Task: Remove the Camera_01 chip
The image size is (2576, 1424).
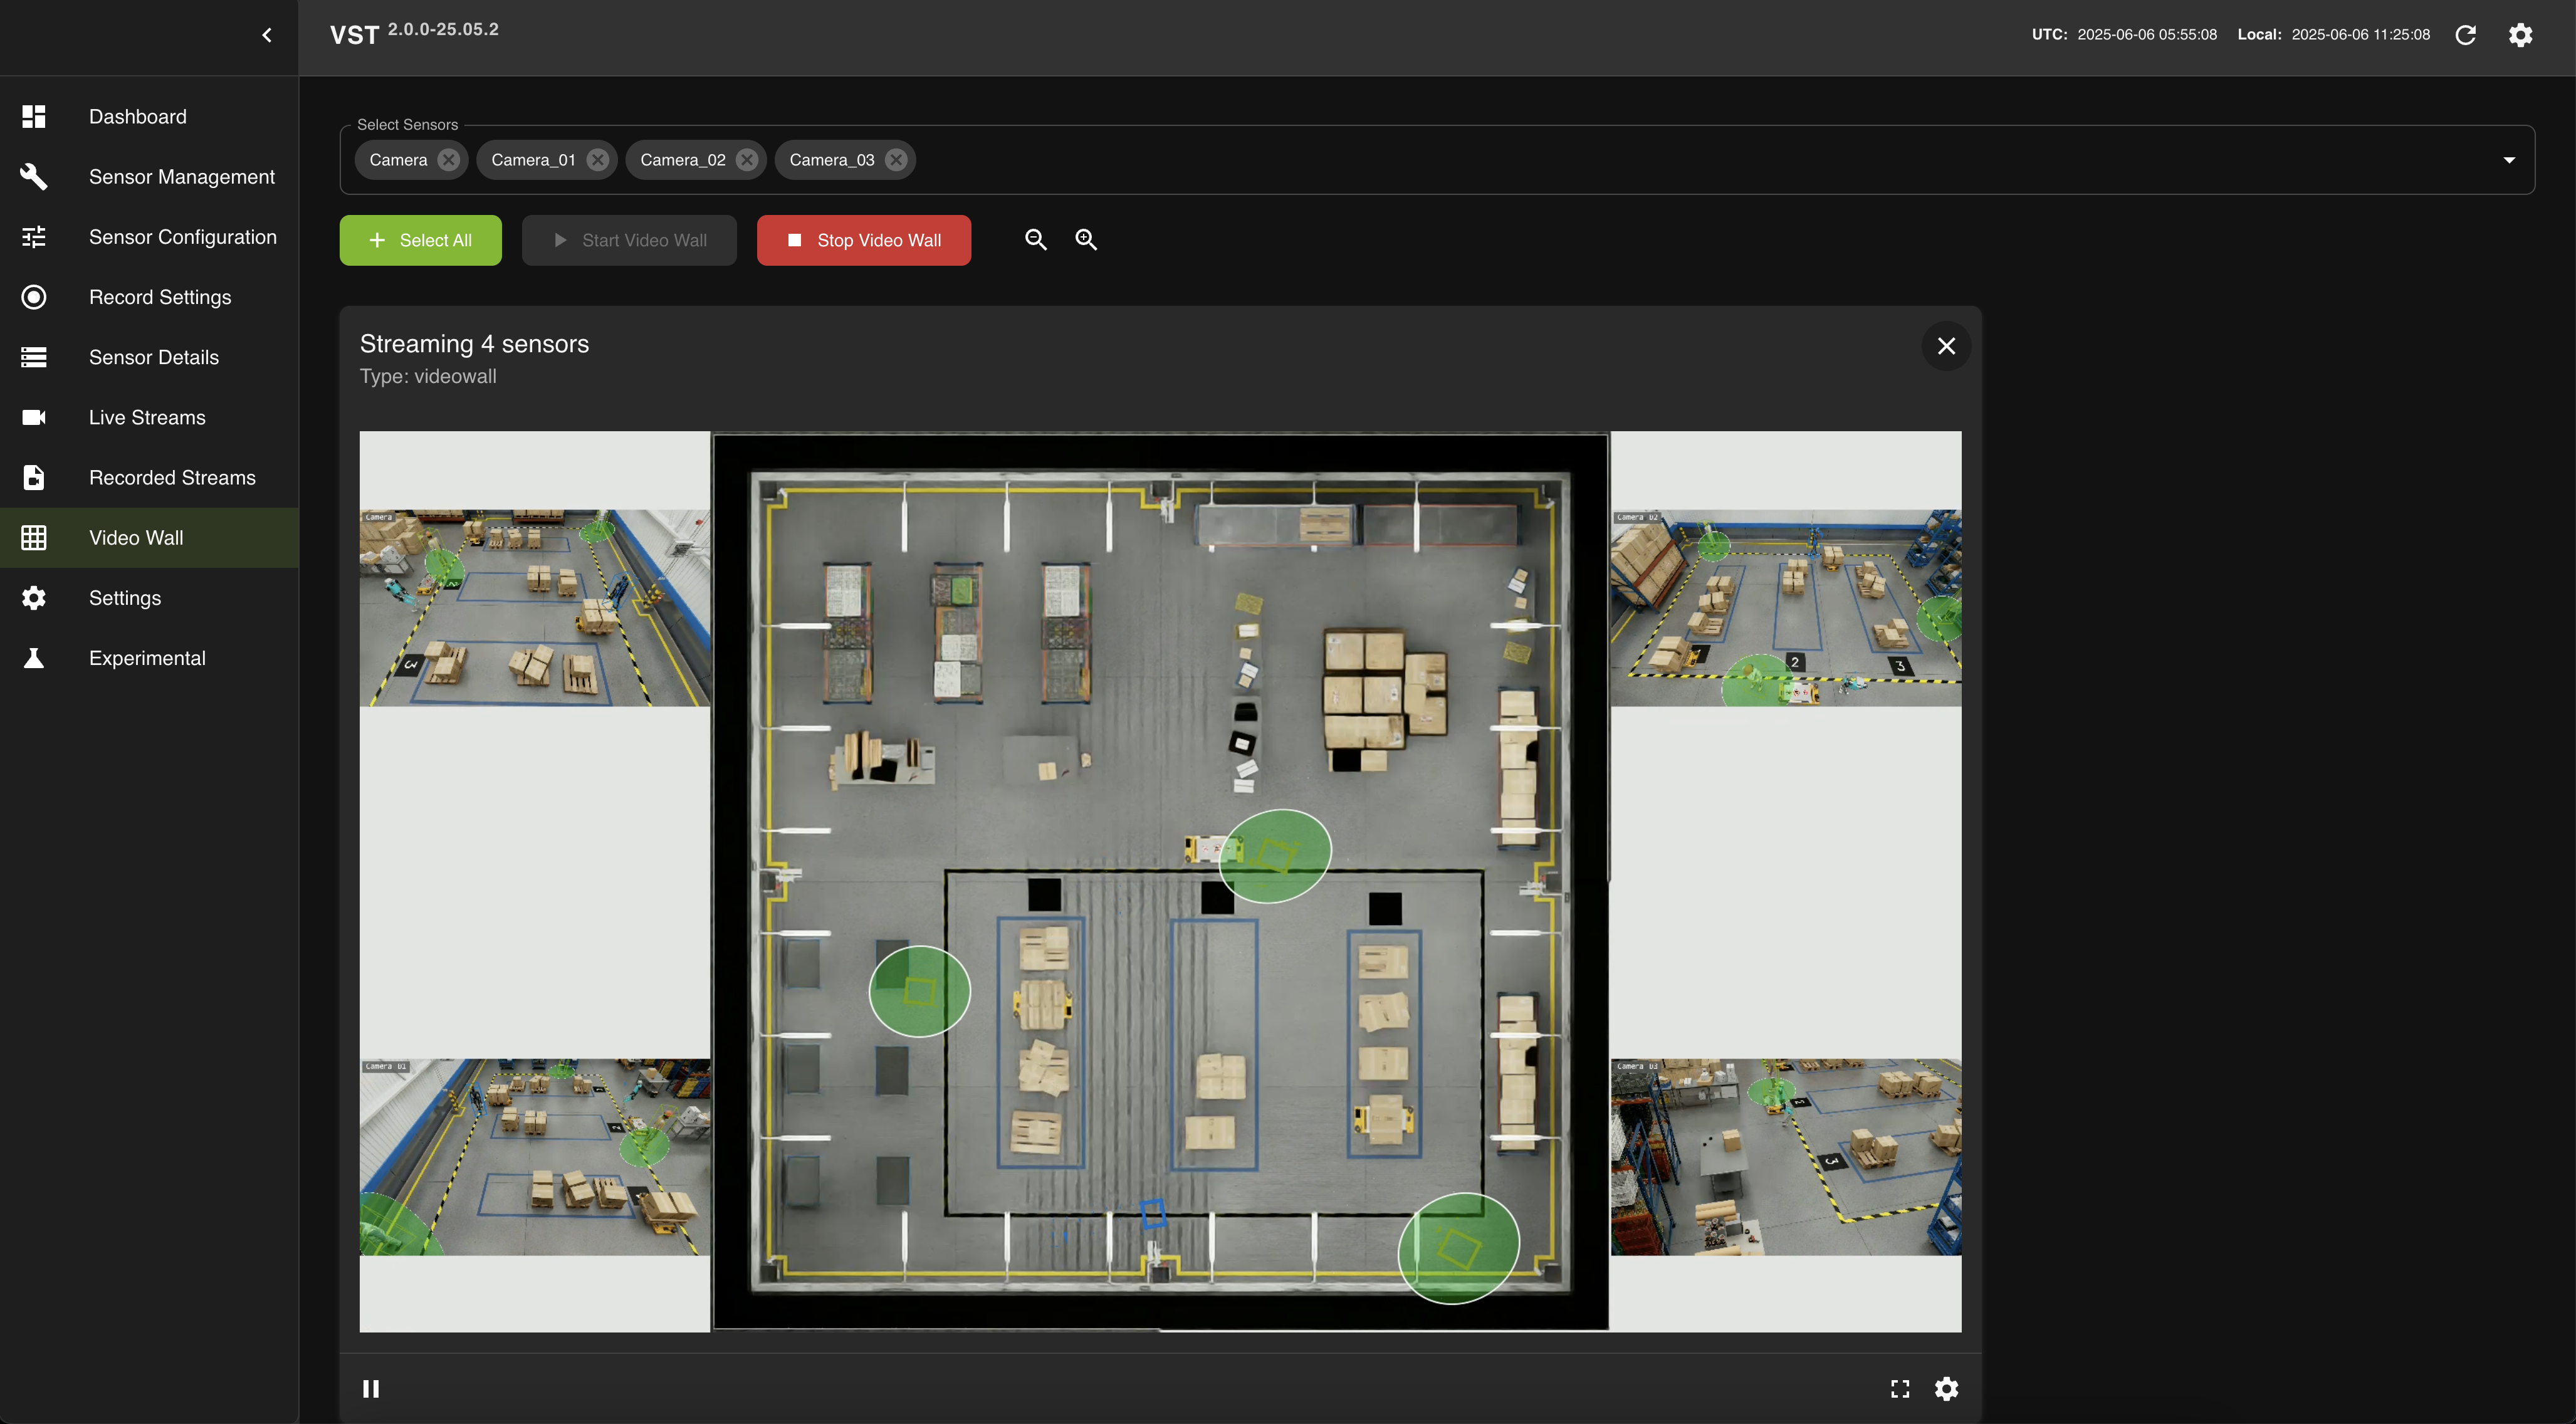Action: coord(598,160)
